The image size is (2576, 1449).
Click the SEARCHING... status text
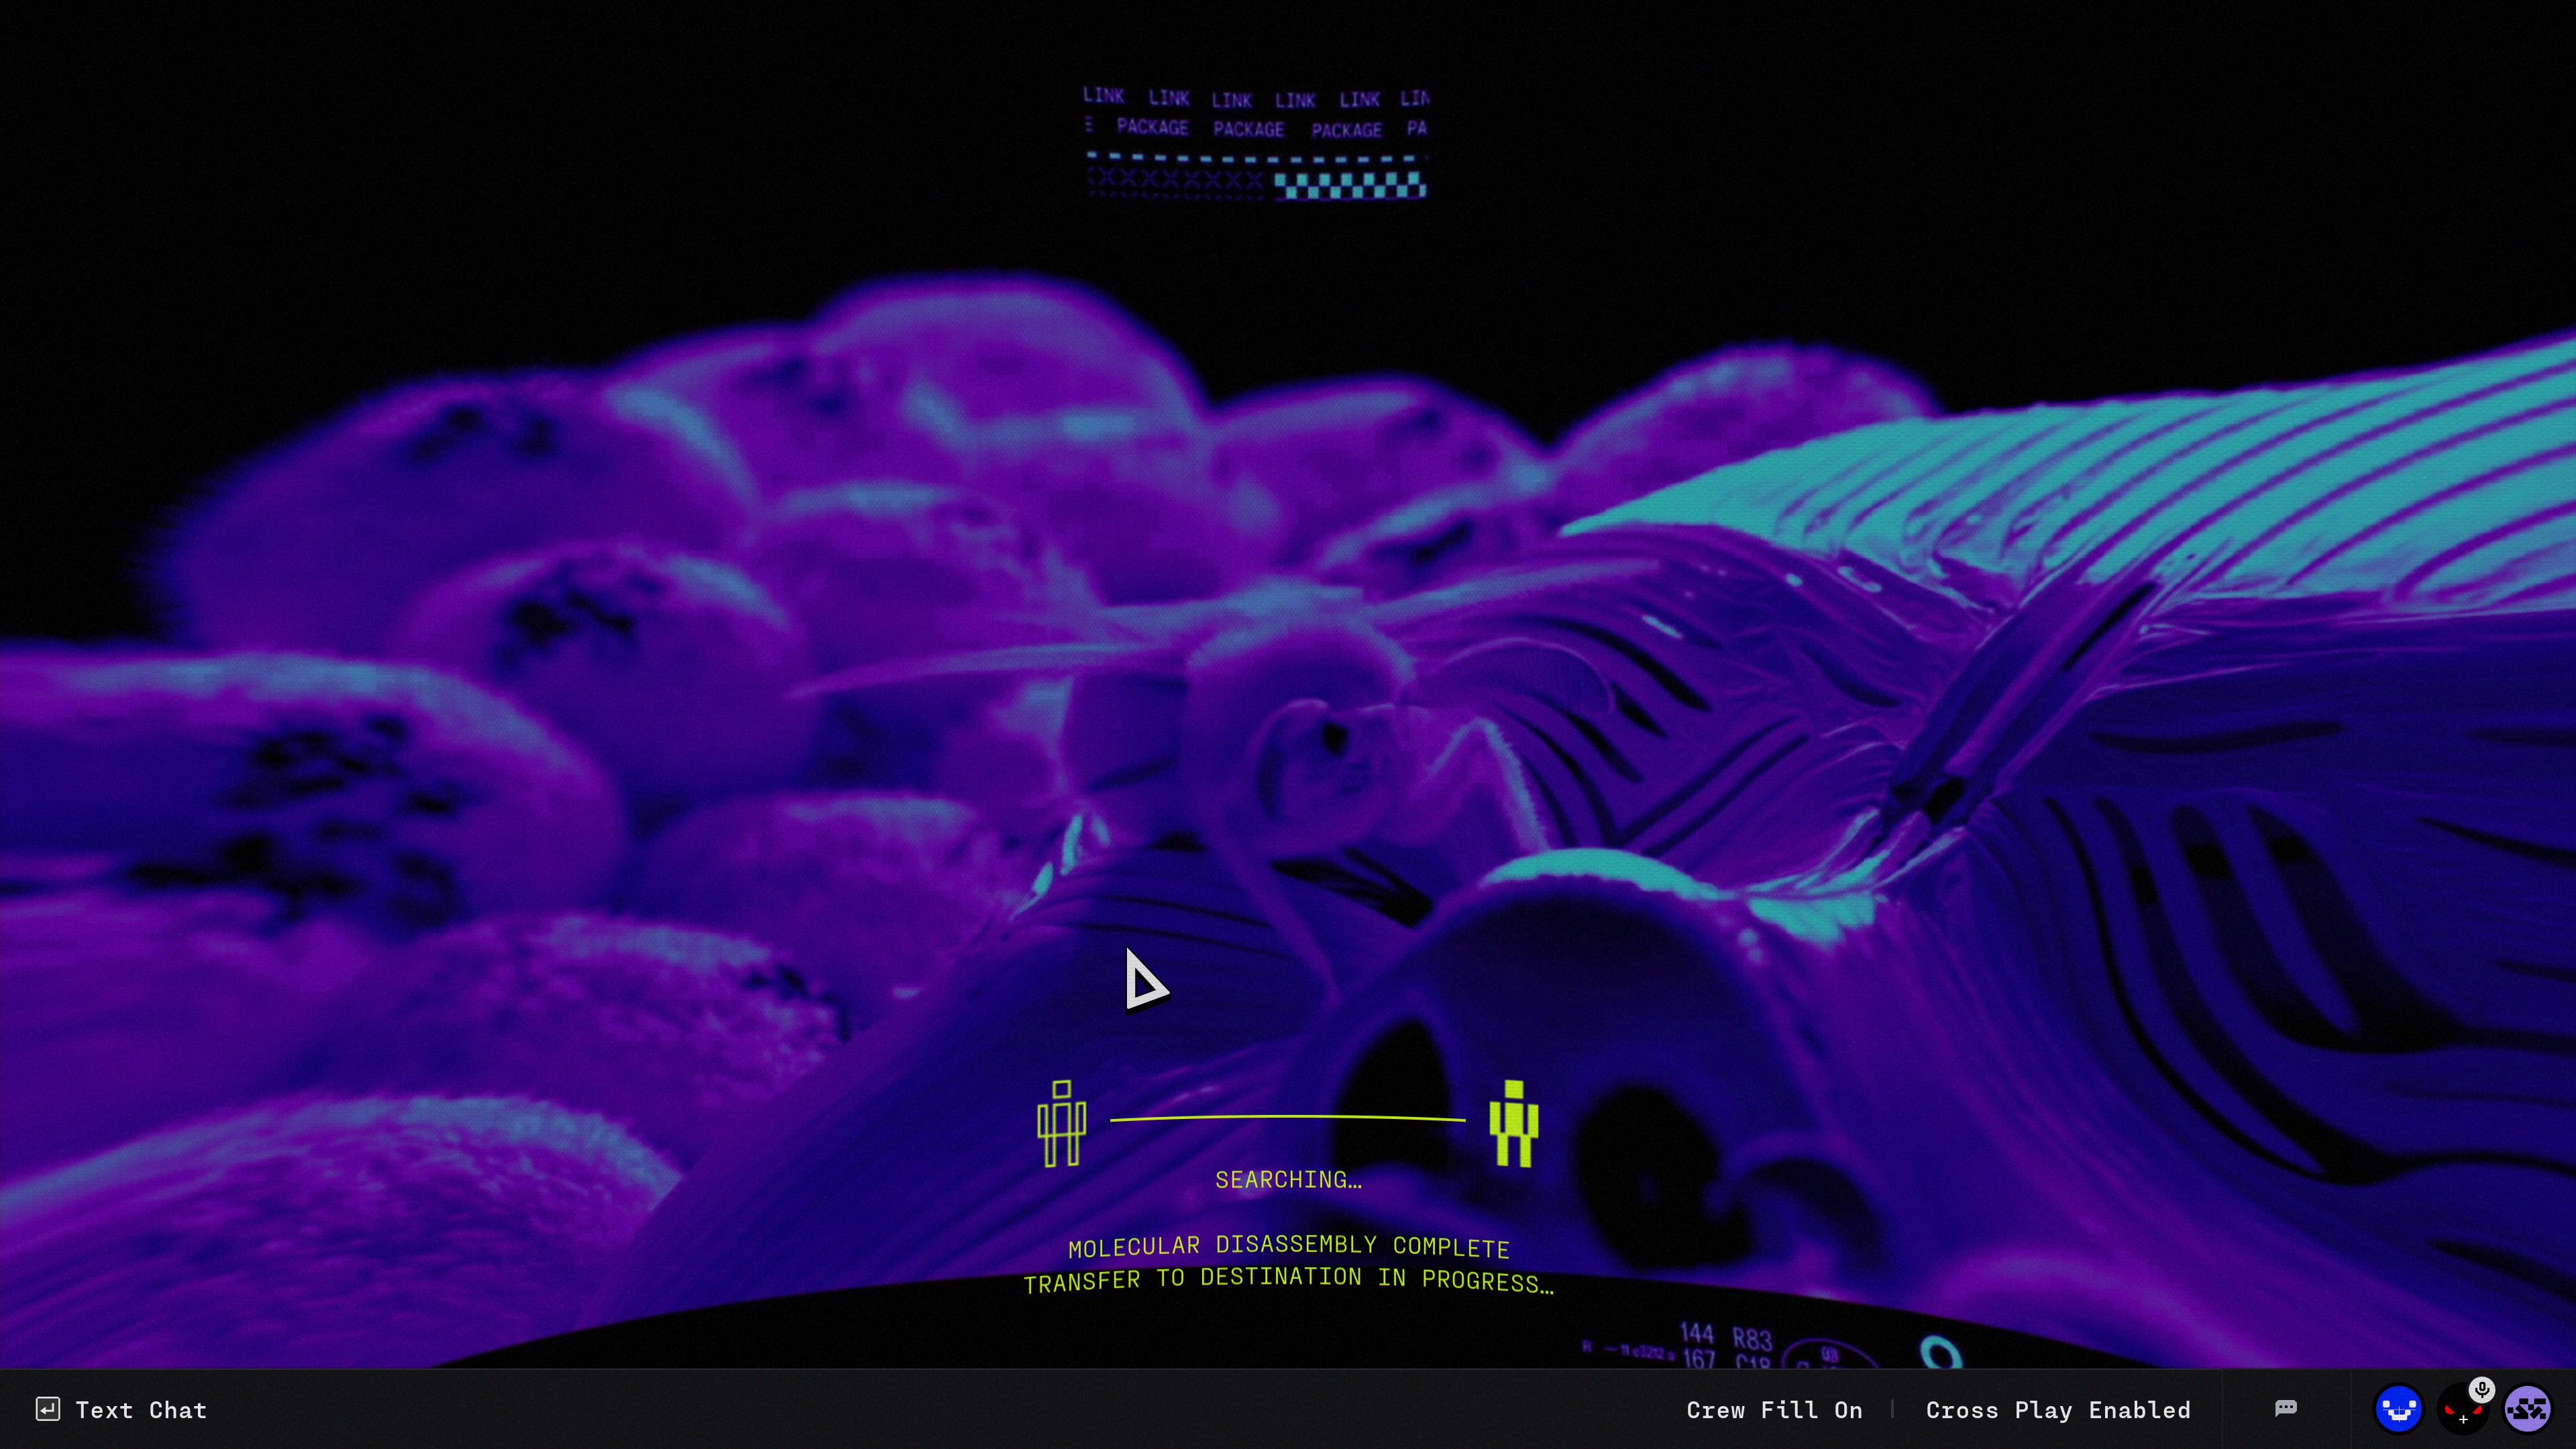click(x=1287, y=1180)
